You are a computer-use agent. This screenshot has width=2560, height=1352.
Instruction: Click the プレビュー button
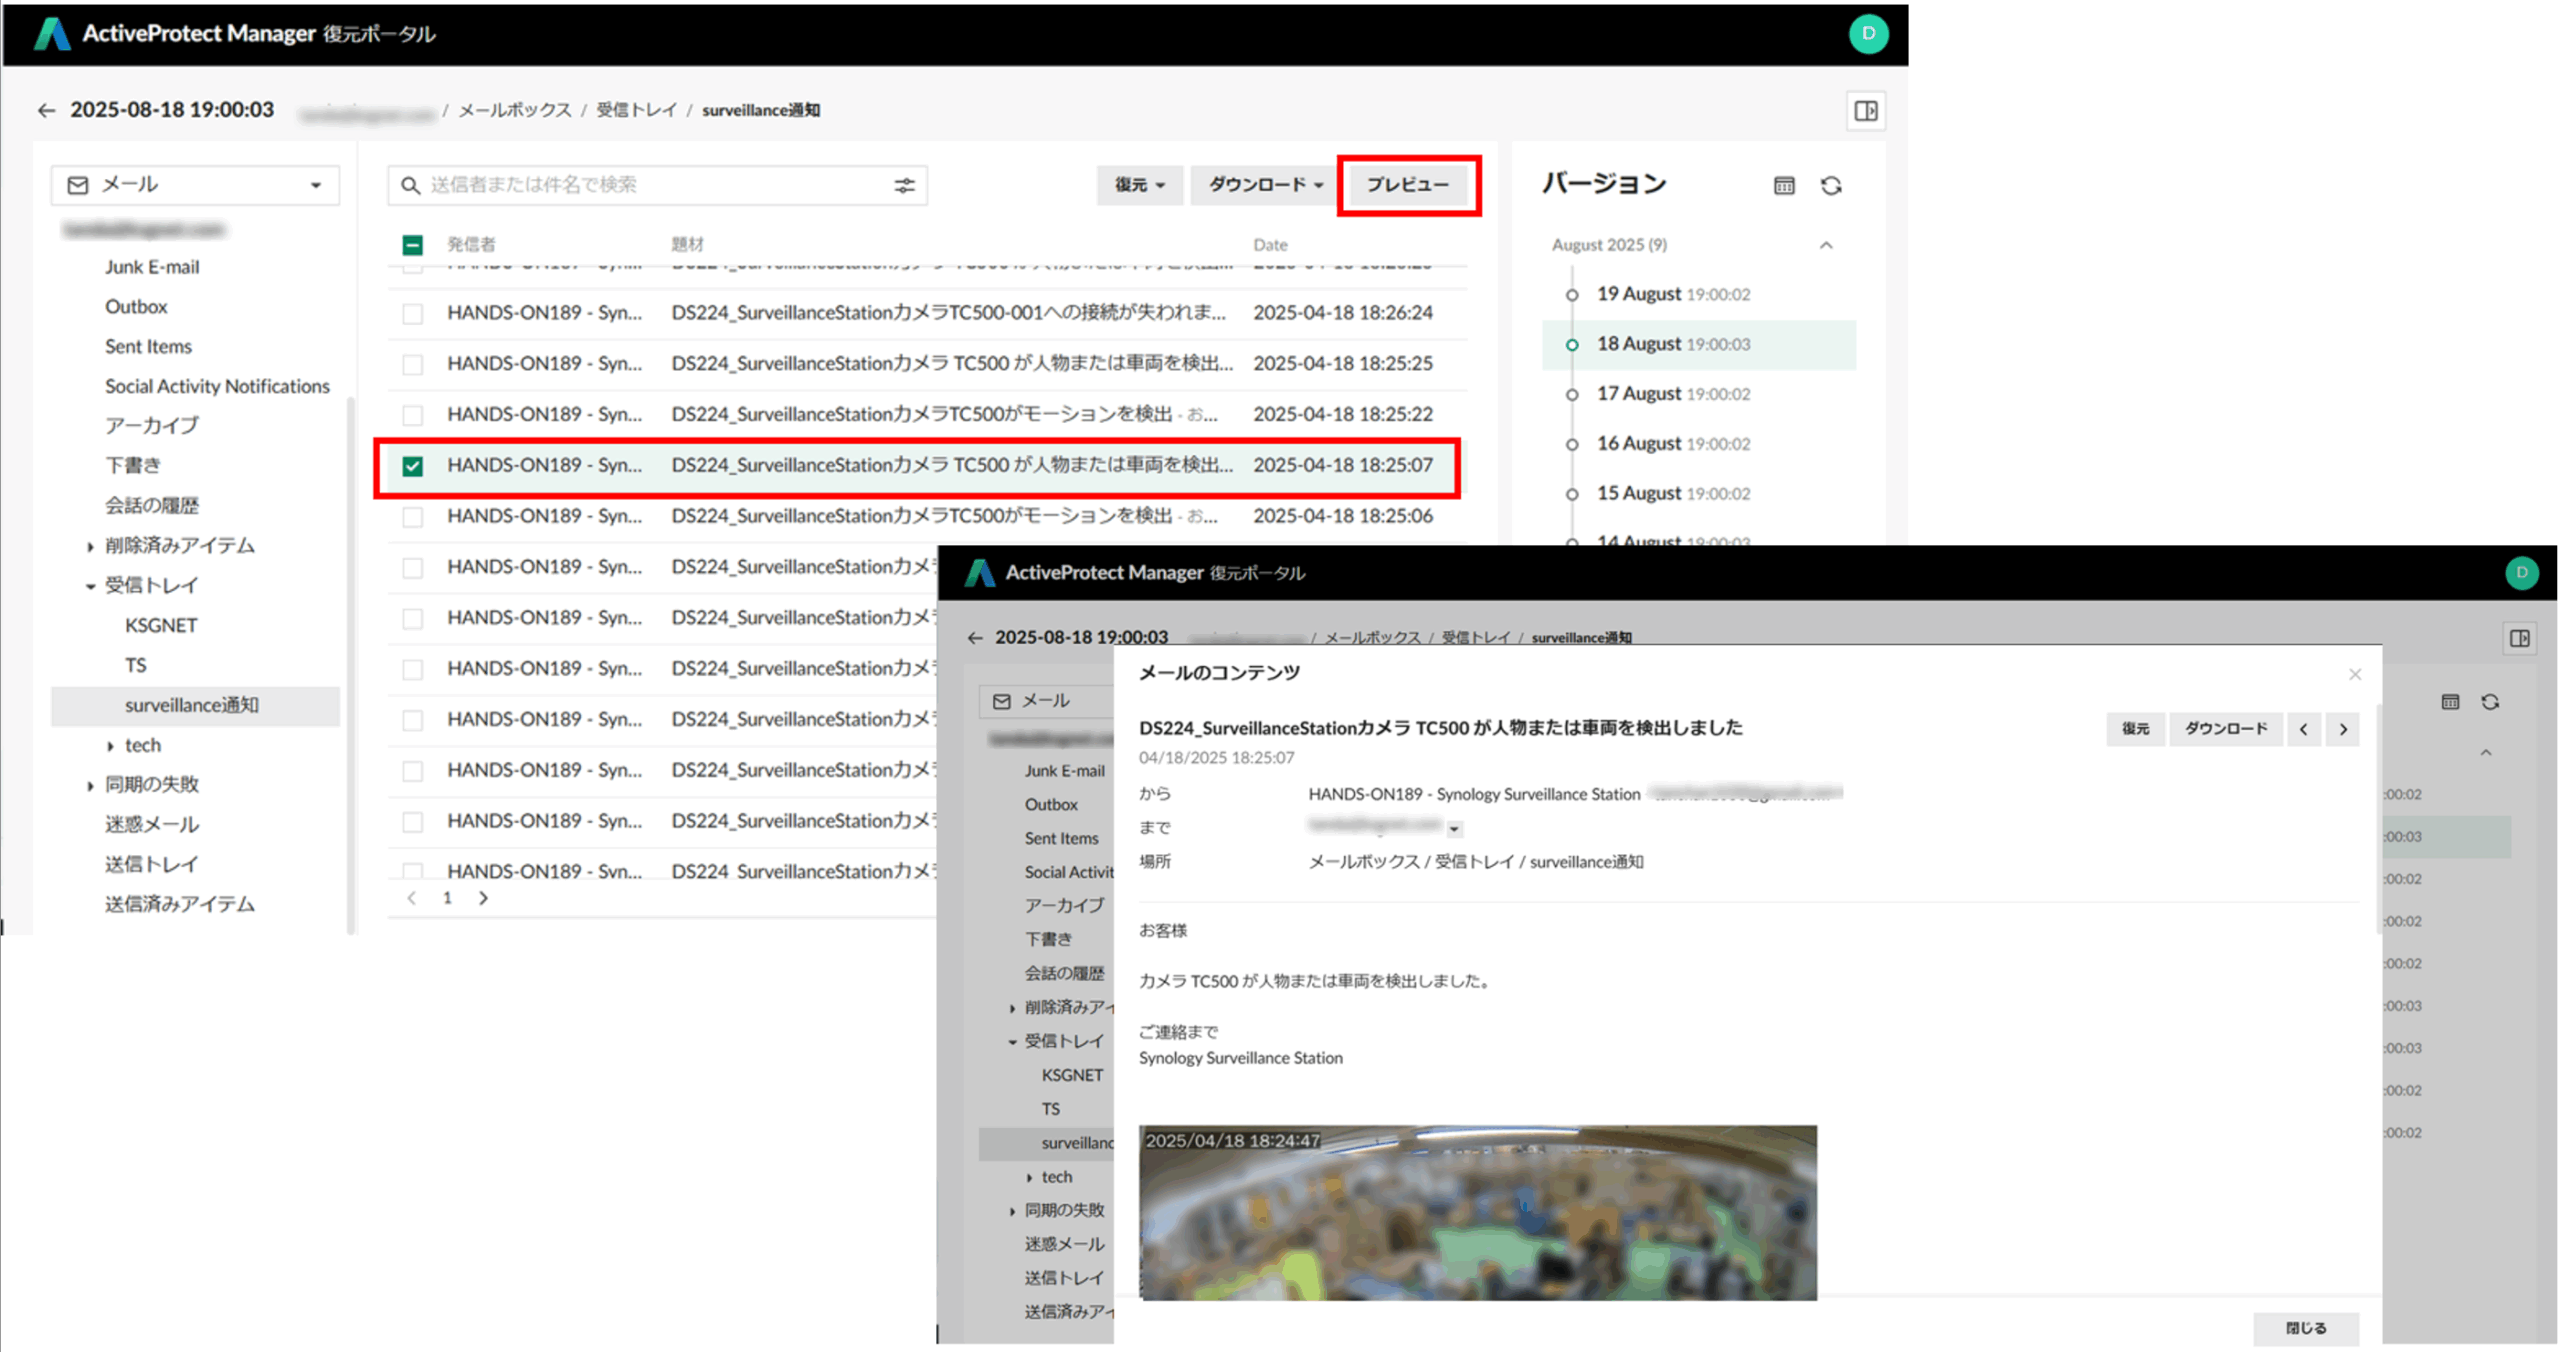(1407, 185)
